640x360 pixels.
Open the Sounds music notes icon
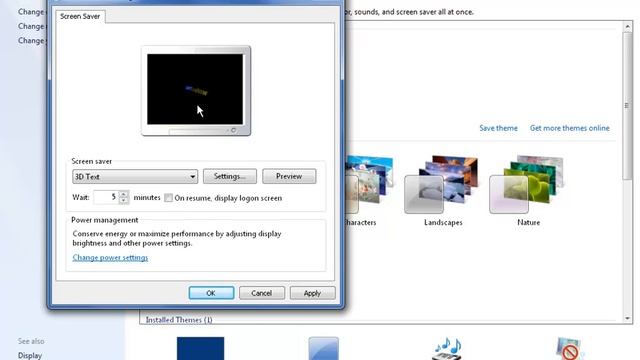[447, 348]
